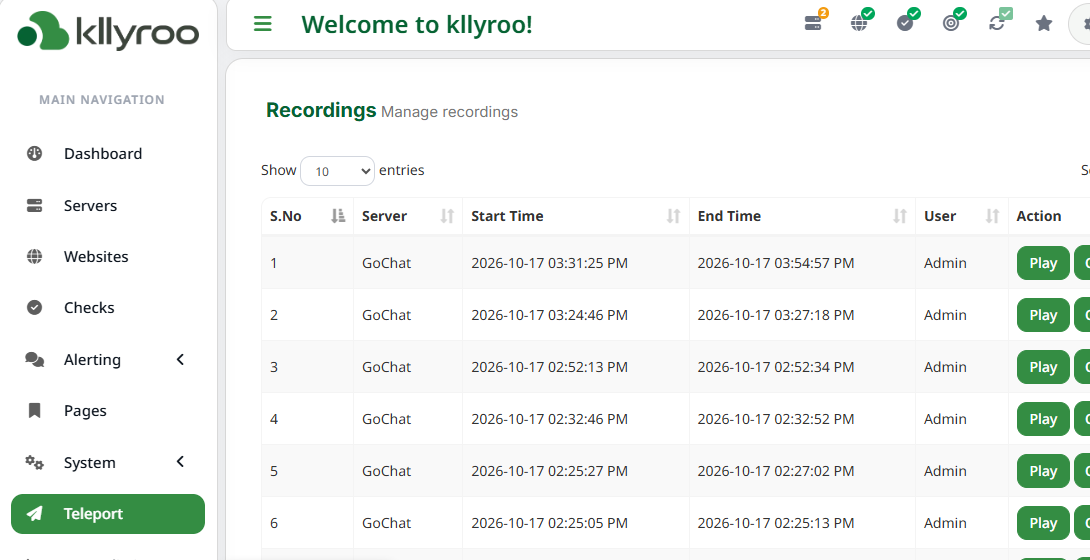Click the Checks checkmark icon in the sidebar
This screenshot has width=1090, height=560.
[x=34, y=307]
